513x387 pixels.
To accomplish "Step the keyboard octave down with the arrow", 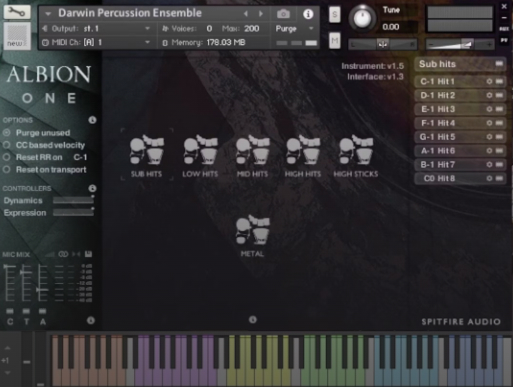I will [7, 373].
